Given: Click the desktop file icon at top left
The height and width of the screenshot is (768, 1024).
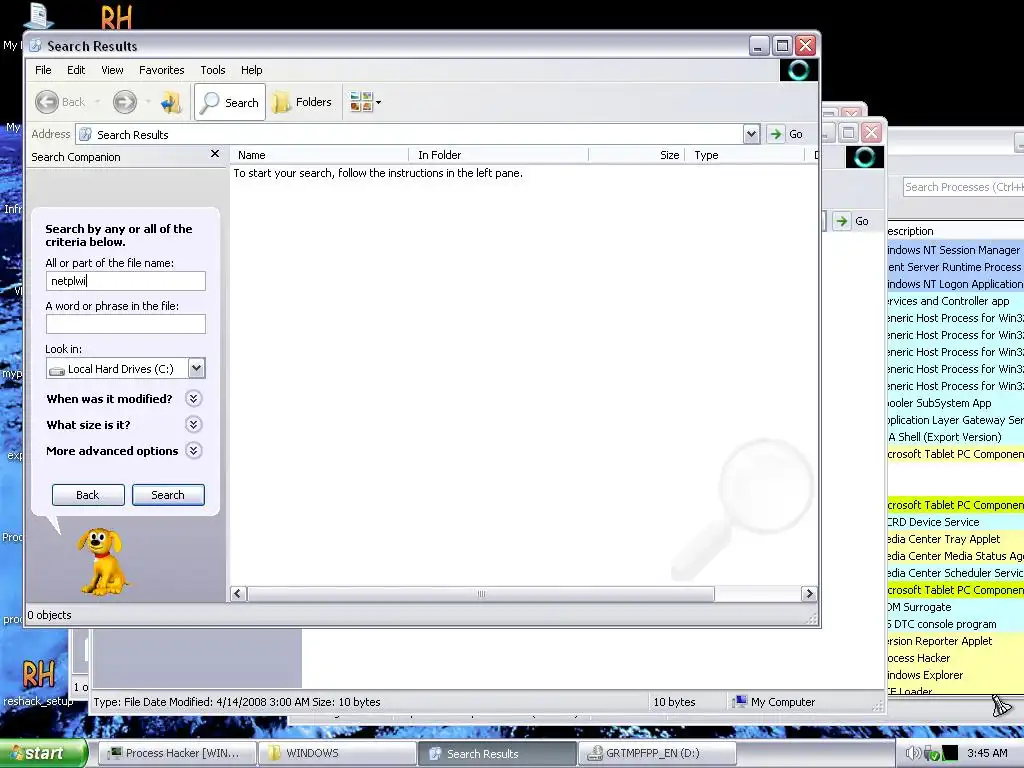Looking at the screenshot, I should point(38,16).
